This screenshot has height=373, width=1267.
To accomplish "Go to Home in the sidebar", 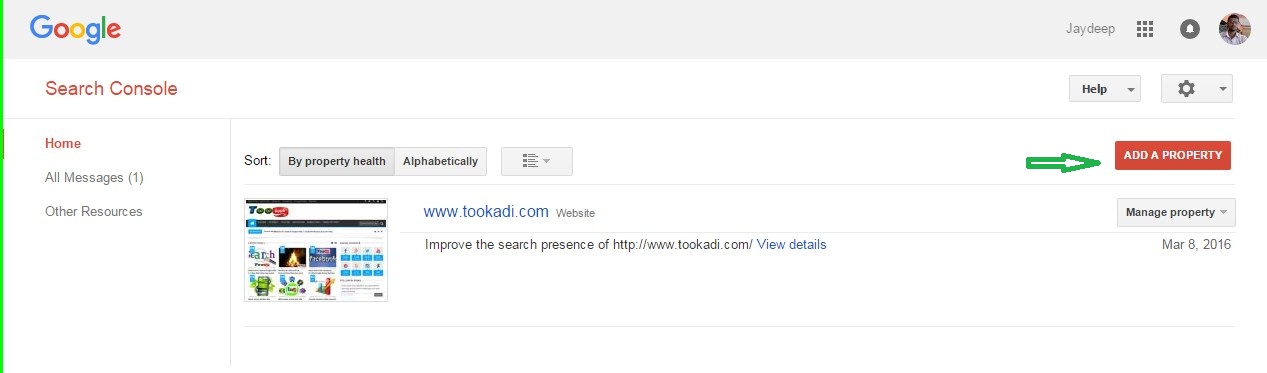I will (x=63, y=143).
